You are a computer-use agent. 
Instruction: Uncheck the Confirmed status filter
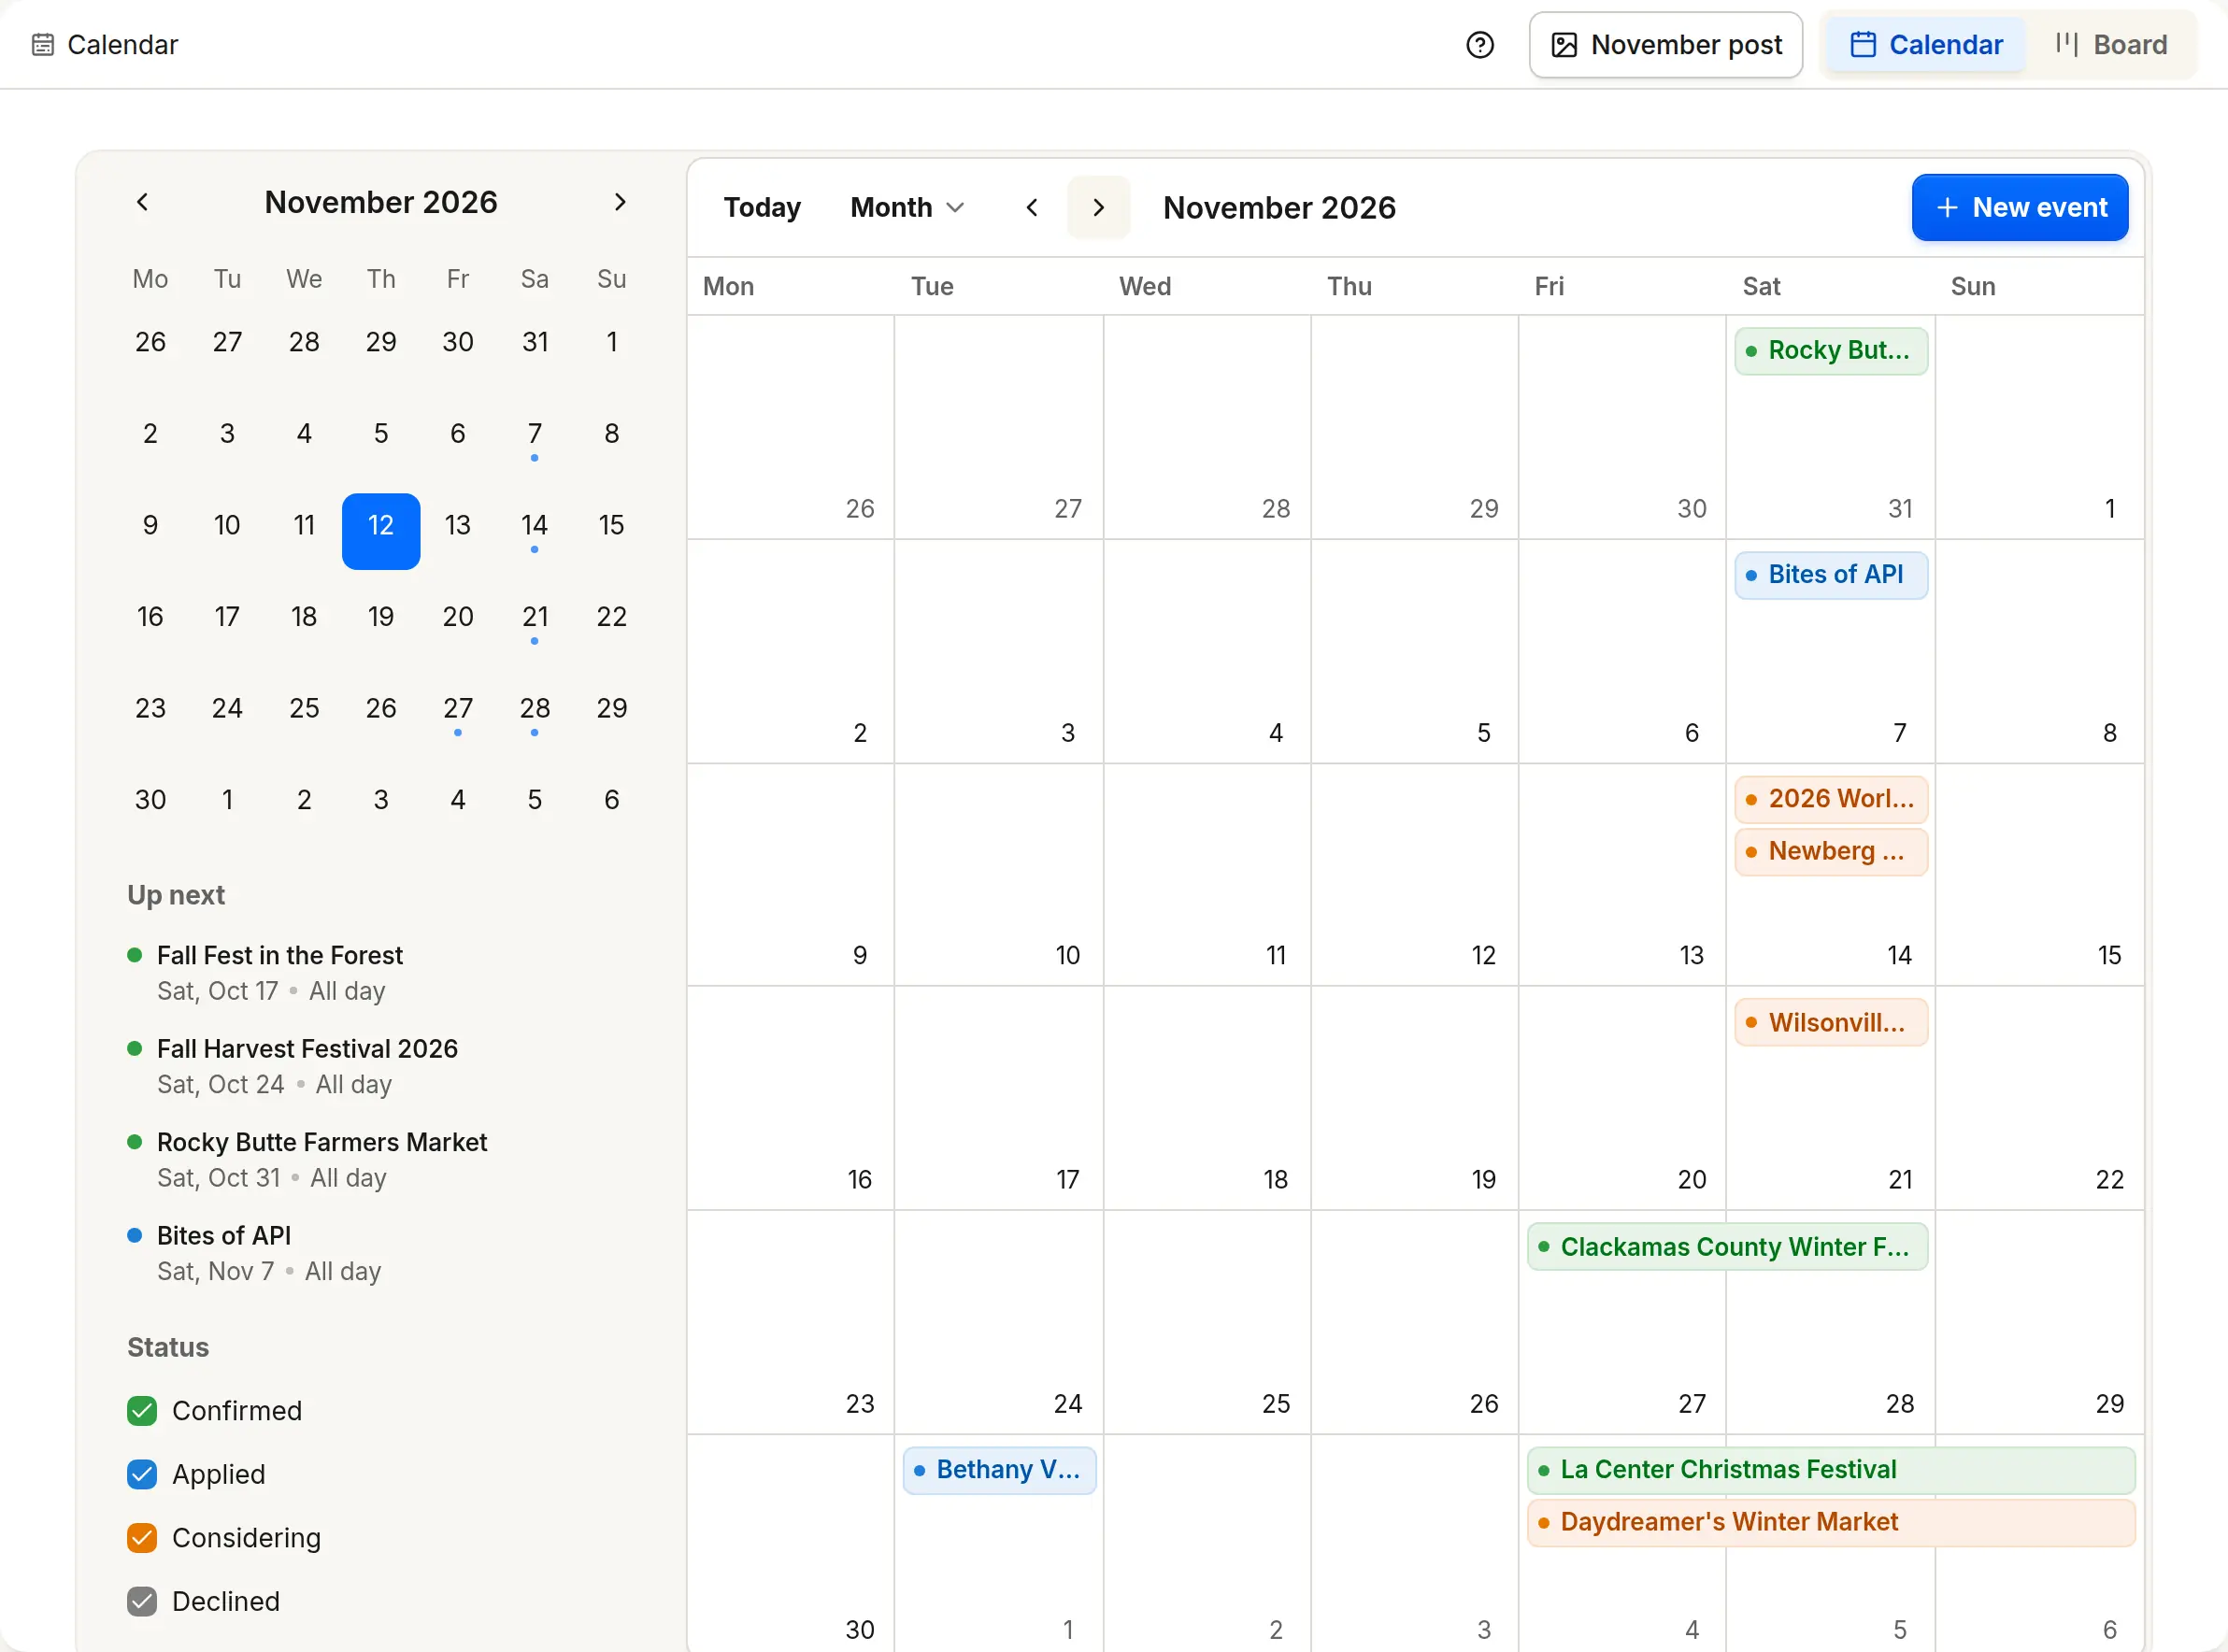tap(142, 1411)
